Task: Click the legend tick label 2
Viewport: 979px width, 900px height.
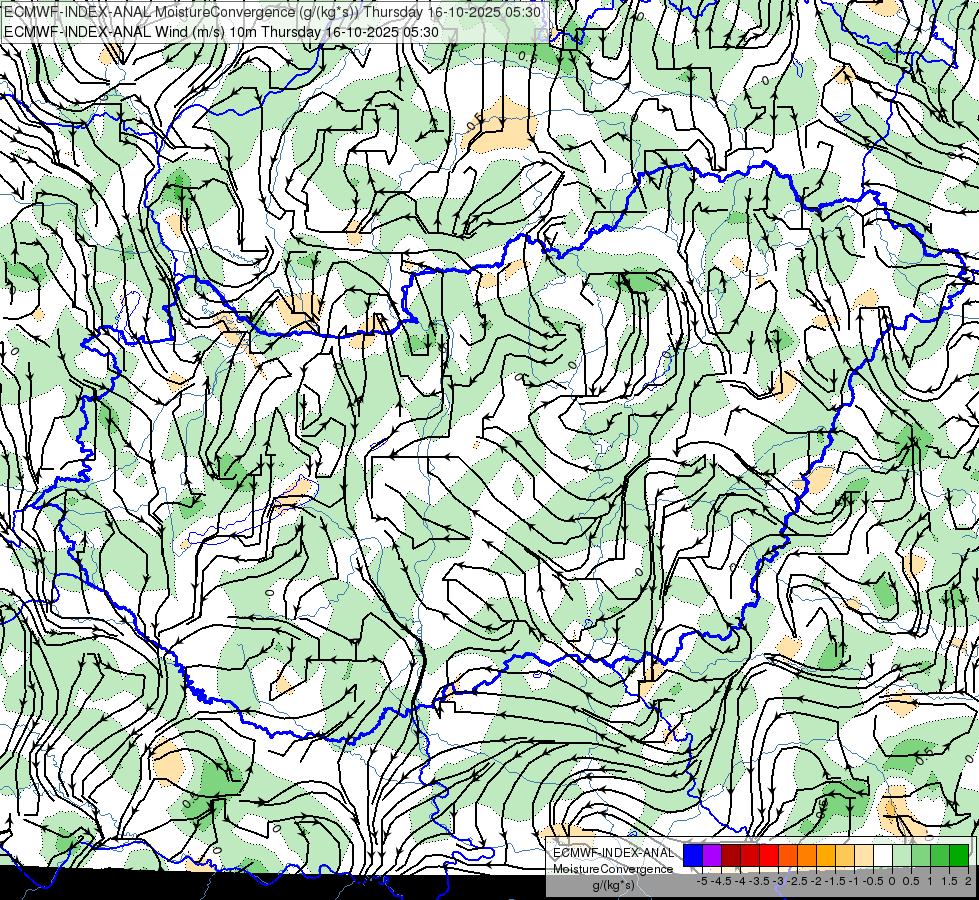Action: click(x=968, y=881)
